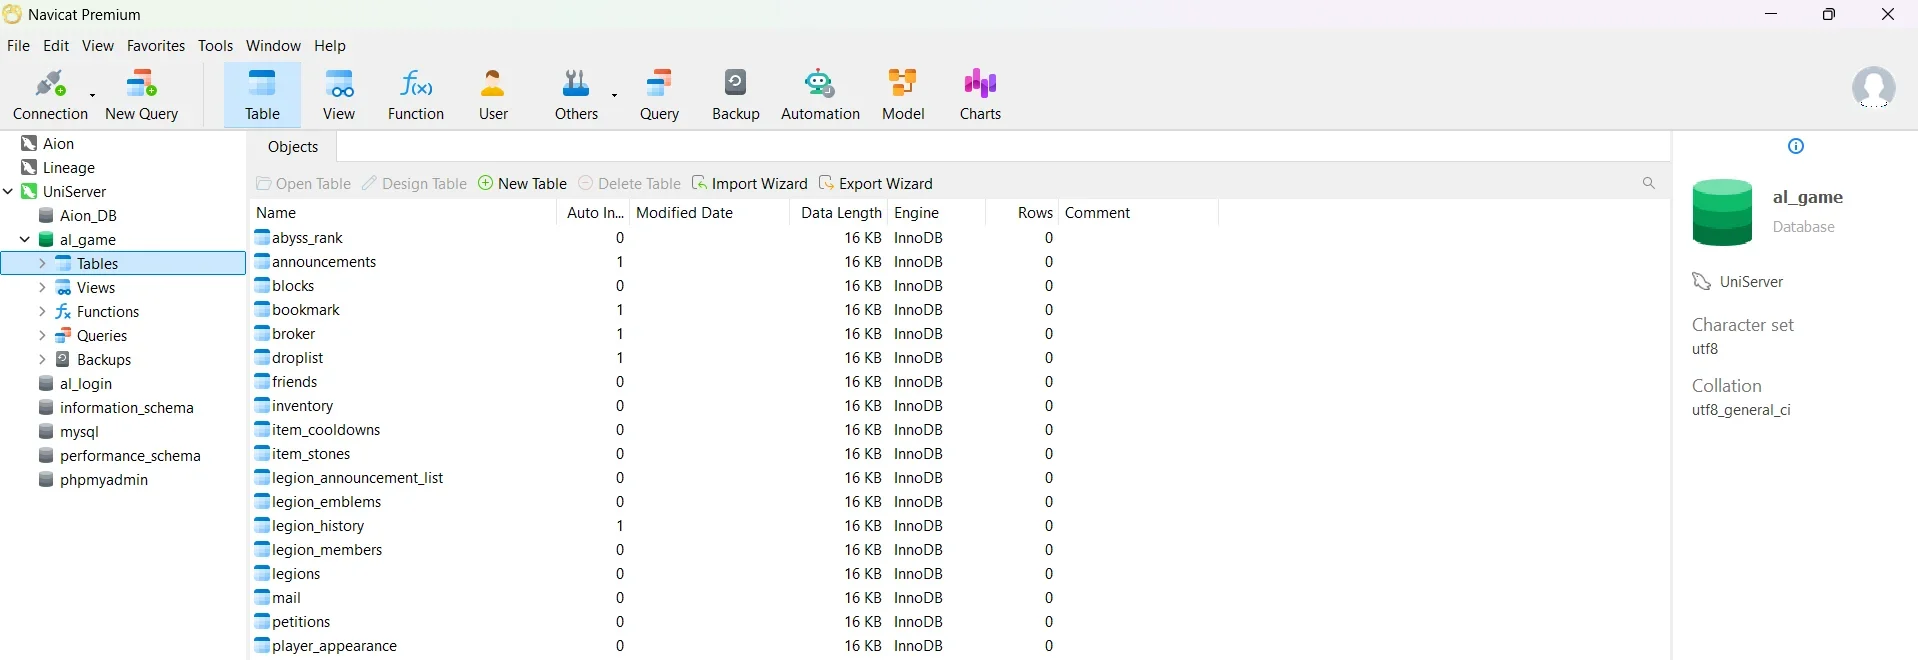Screen dimensions: 1918x660
Task: Click the information panel icon
Action: [x=1796, y=146]
